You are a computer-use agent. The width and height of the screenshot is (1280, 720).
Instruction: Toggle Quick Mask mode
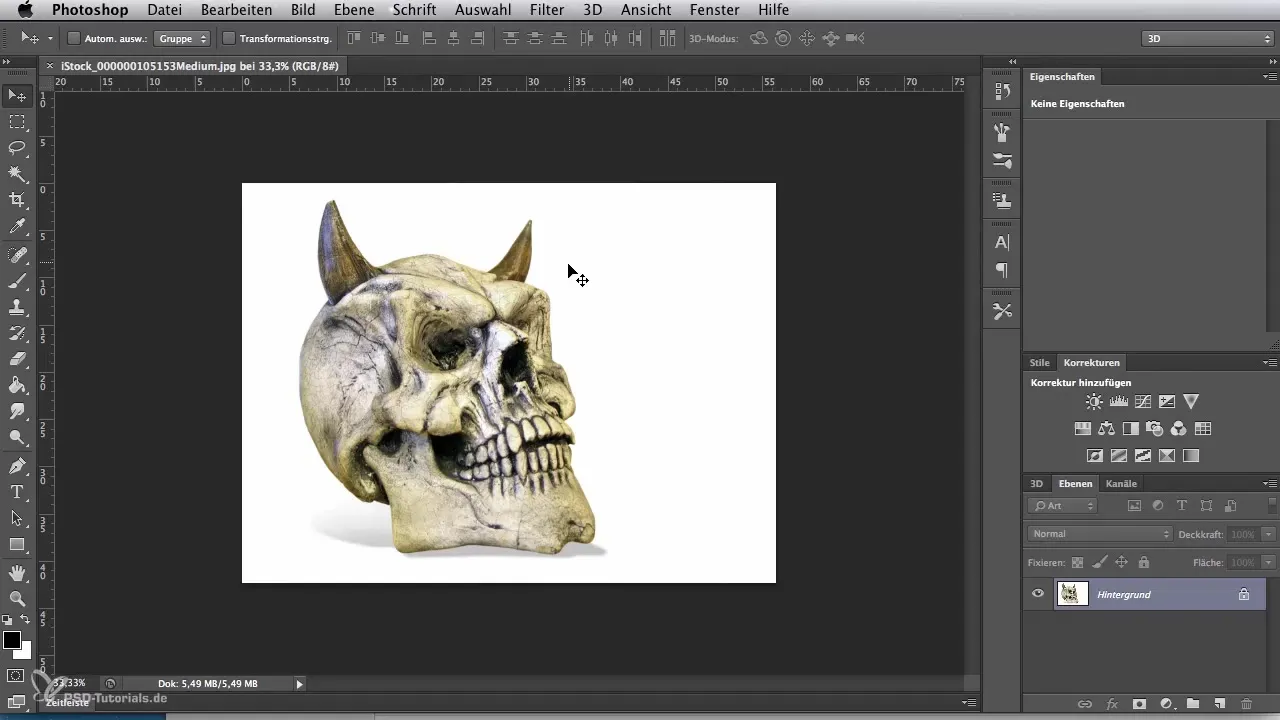point(17,676)
